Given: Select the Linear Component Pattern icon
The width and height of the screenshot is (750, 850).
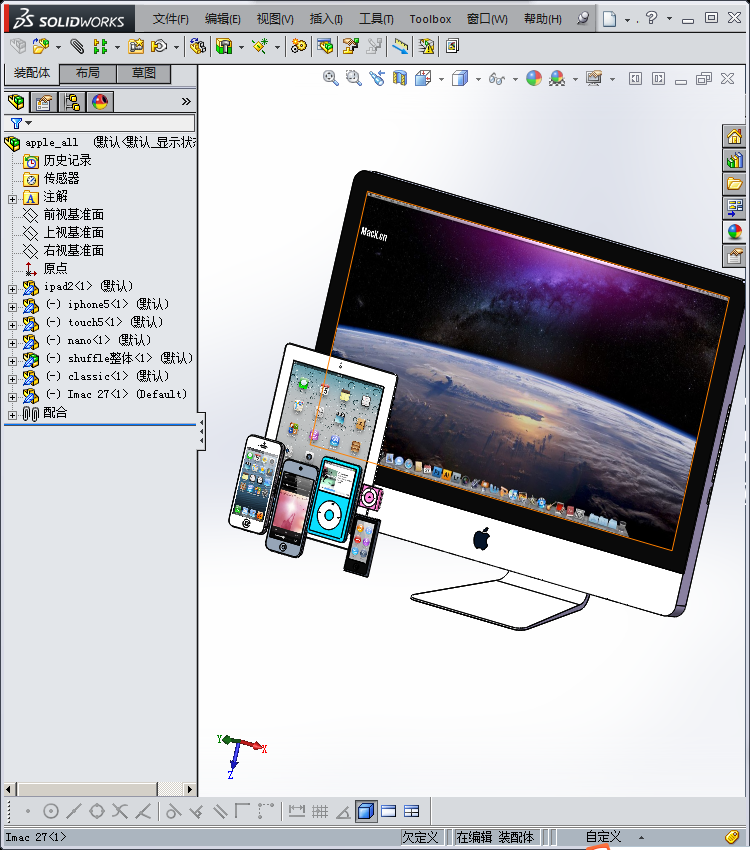Looking at the screenshot, I should pos(100,47).
